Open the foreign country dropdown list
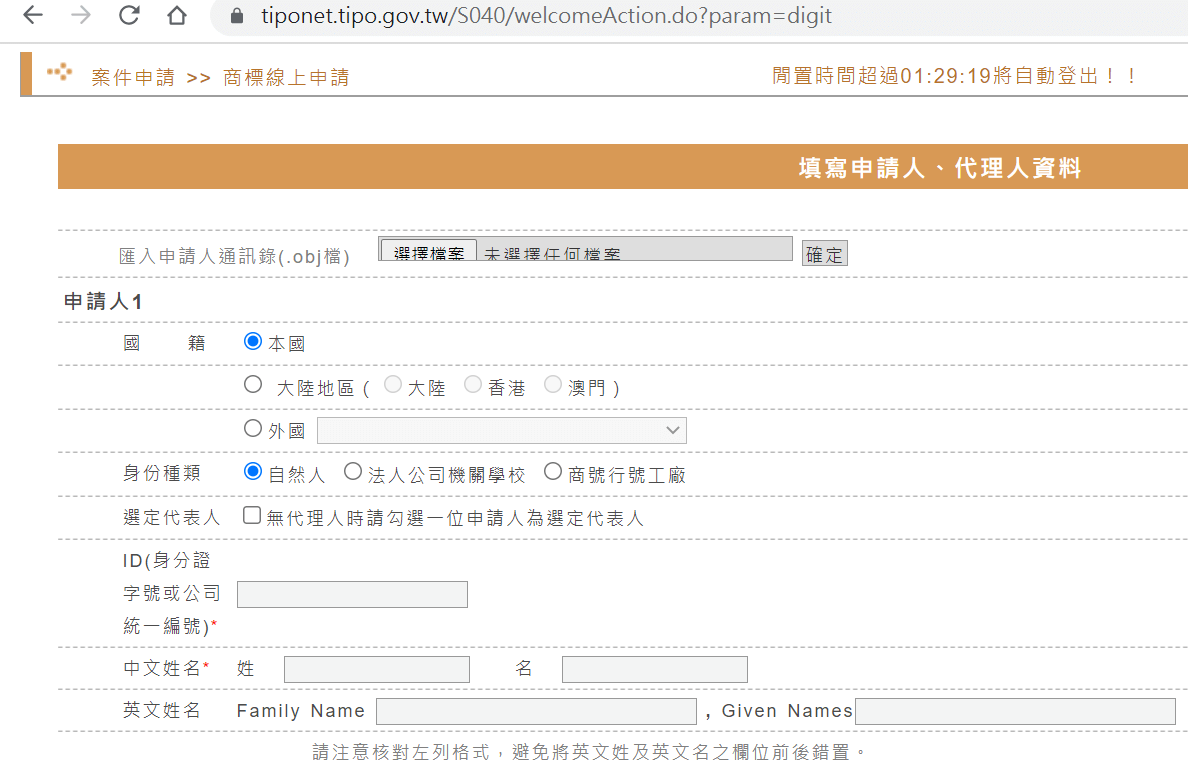 tap(502, 430)
